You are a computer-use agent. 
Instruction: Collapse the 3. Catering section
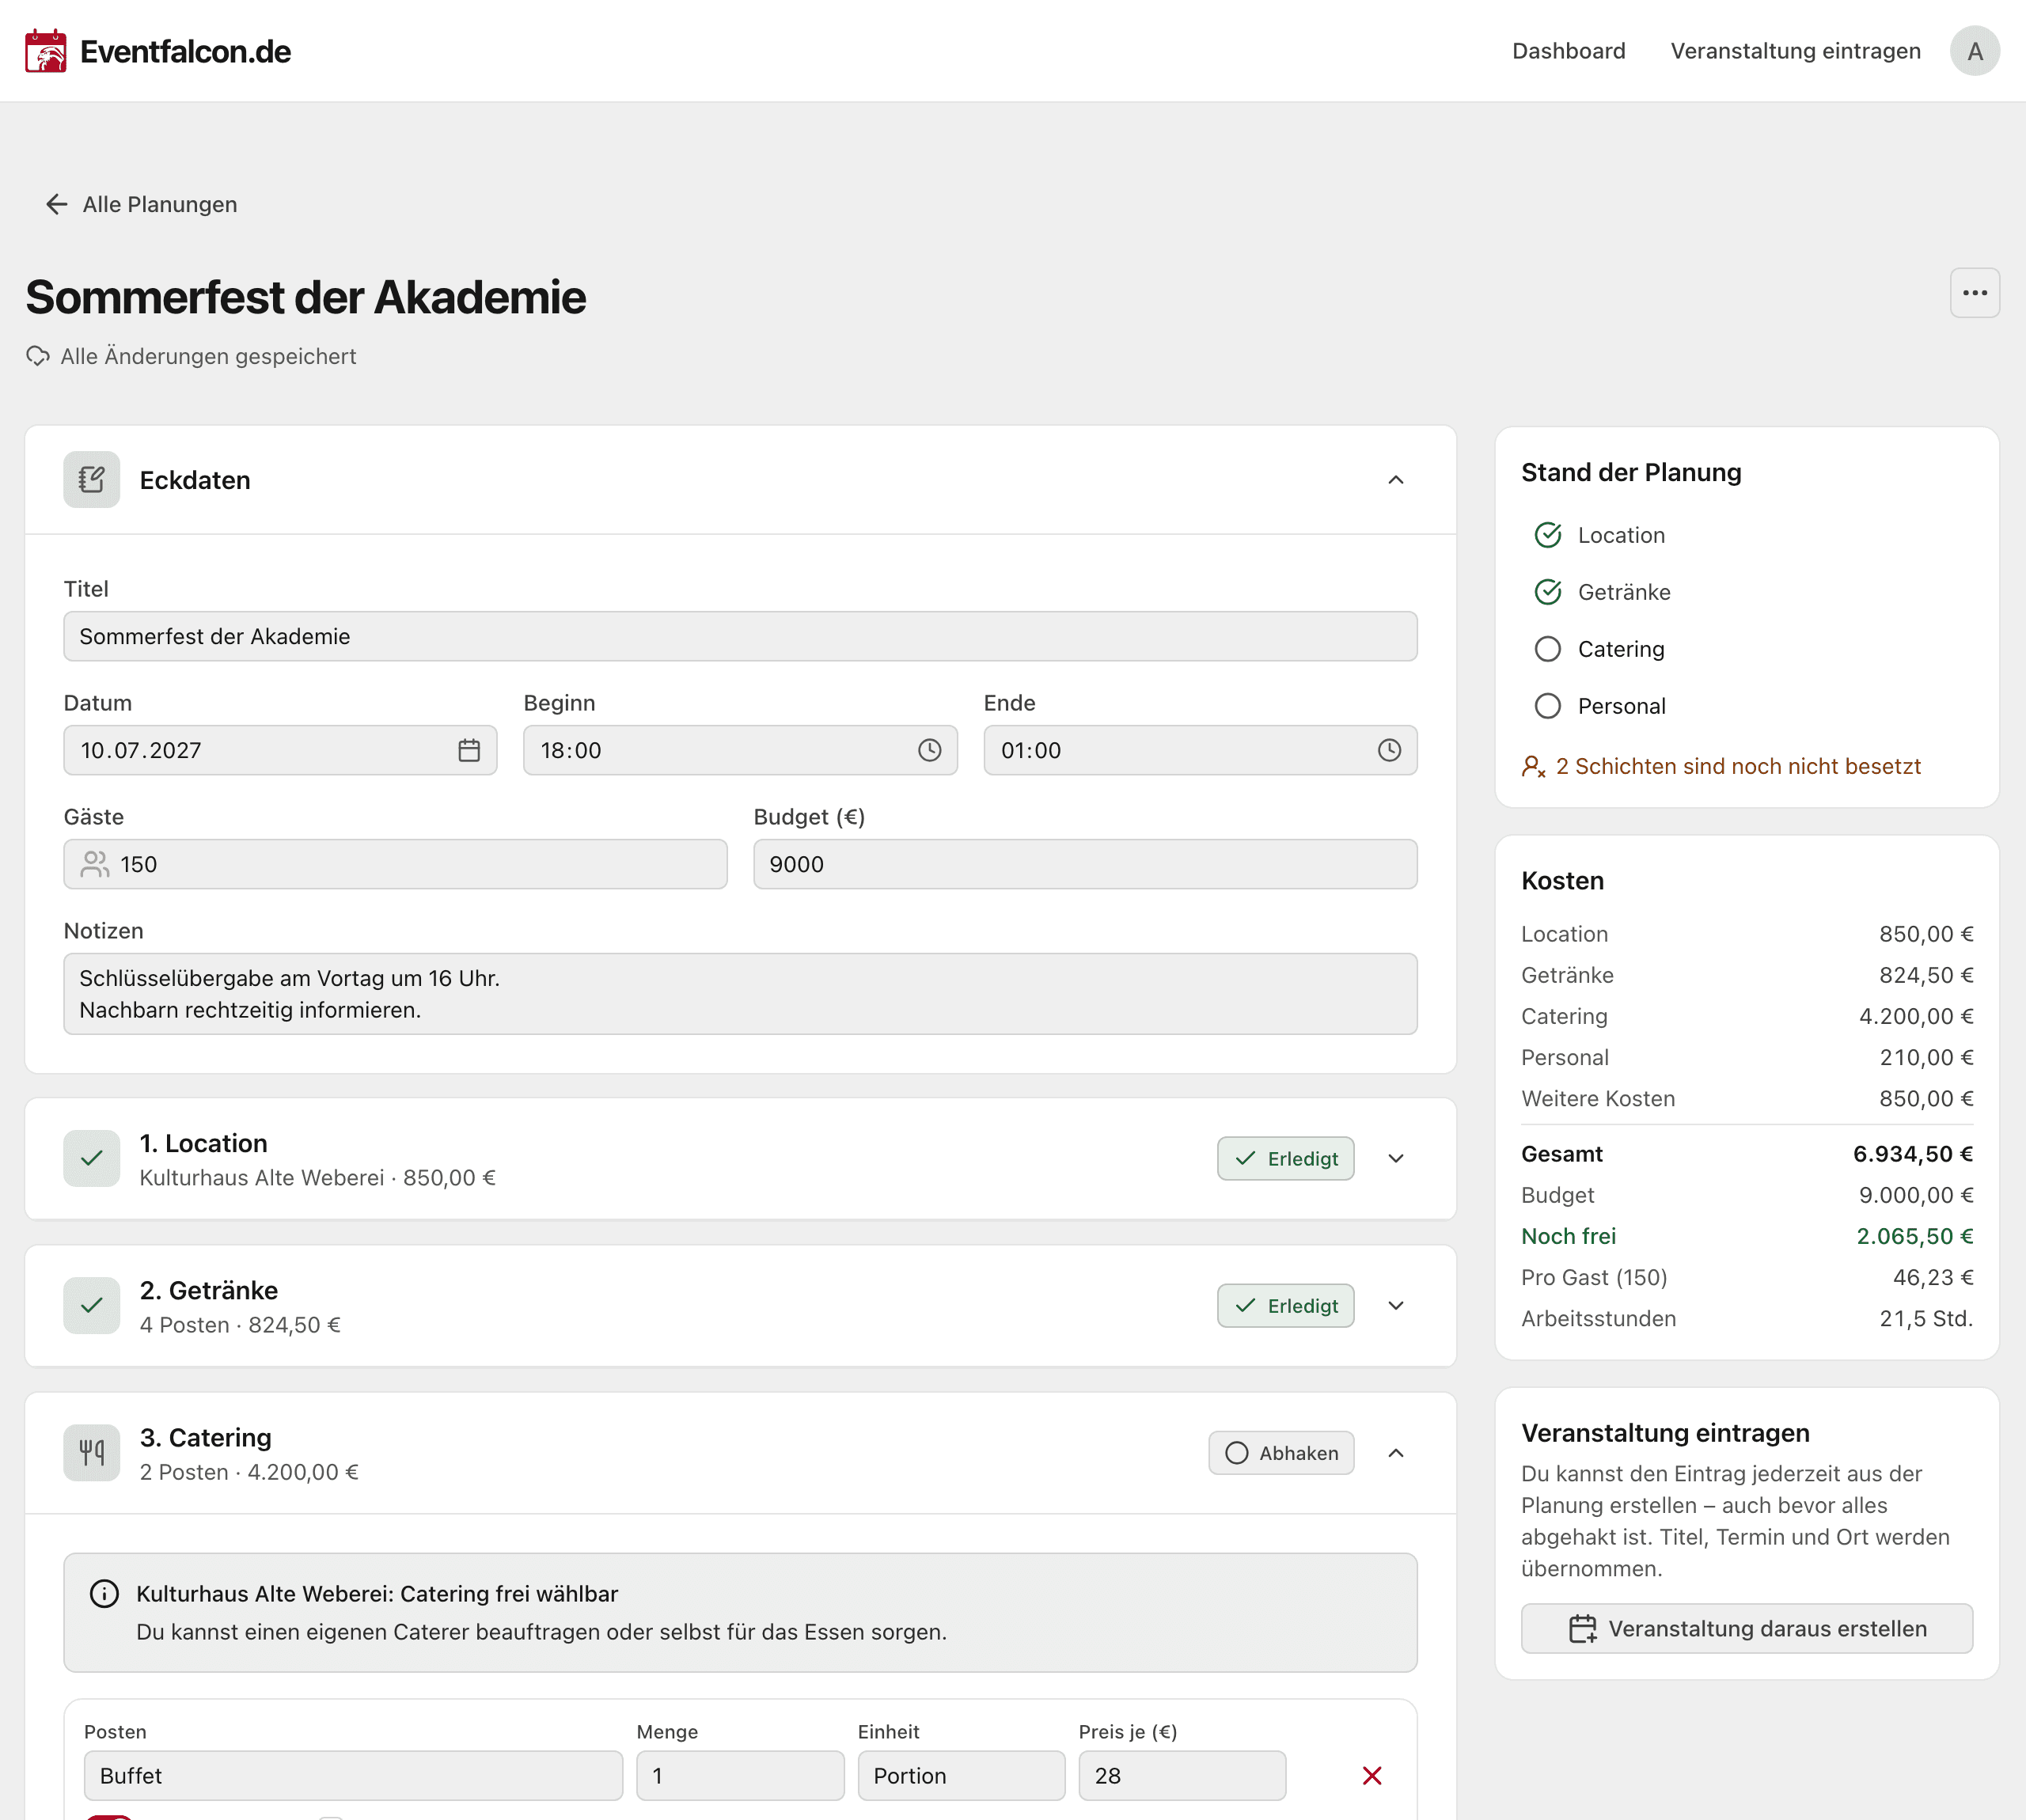tap(1396, 1452)
